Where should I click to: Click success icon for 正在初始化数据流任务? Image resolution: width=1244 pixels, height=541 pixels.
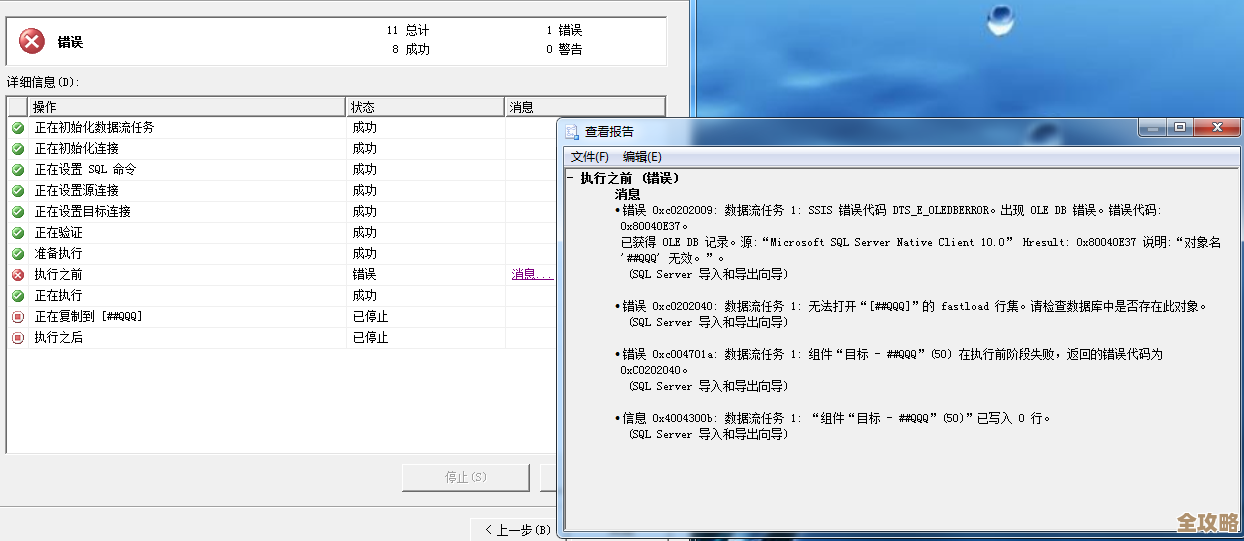coord(18,128)
